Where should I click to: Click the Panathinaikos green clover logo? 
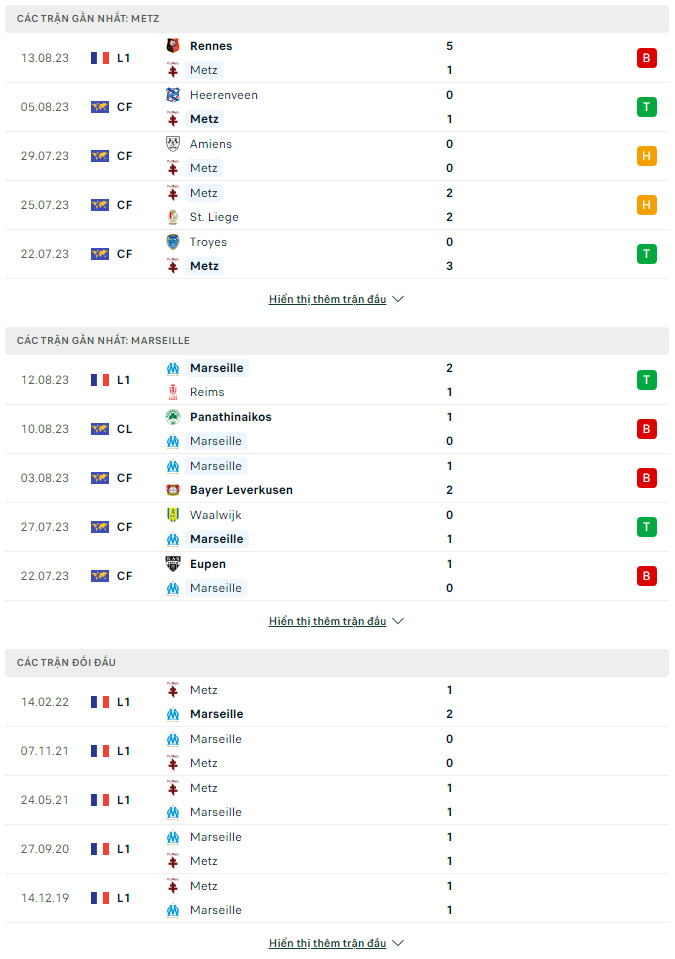(x=173, y=417)
